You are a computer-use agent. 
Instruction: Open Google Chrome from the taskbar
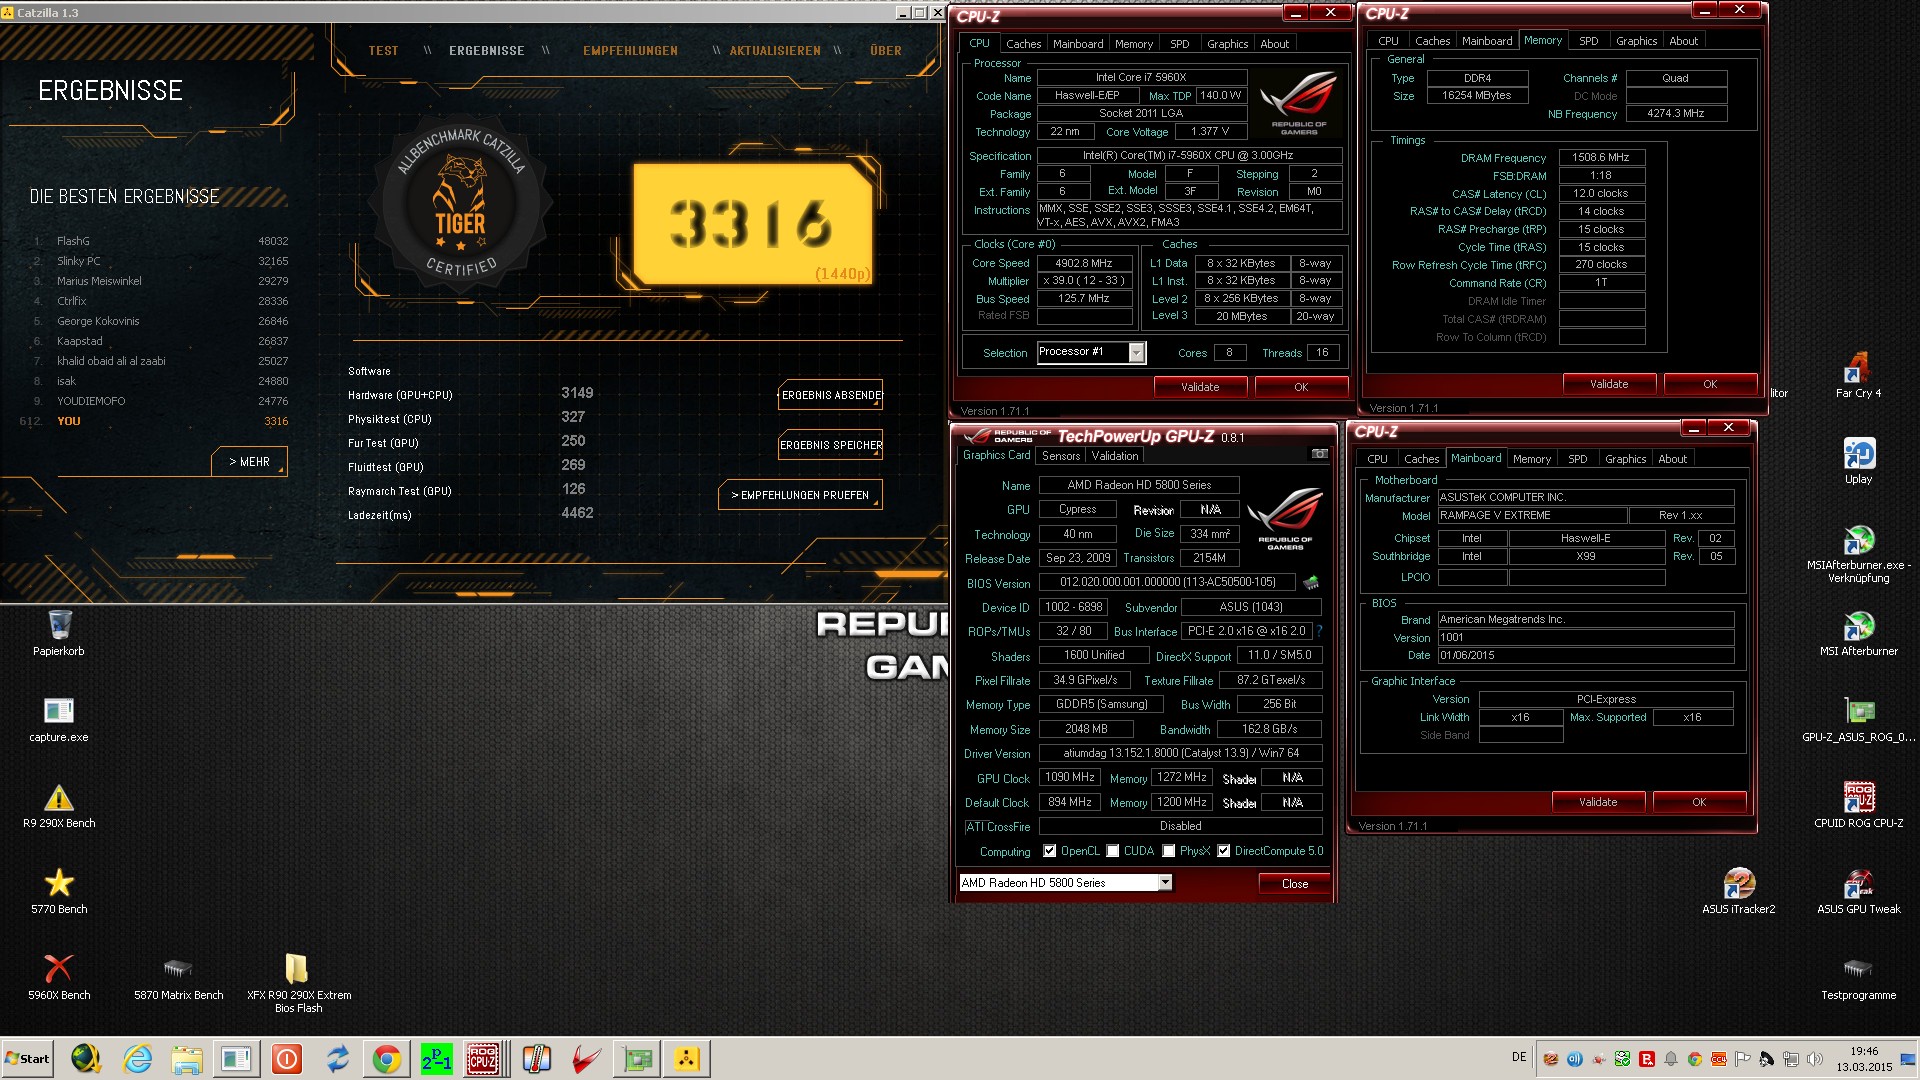click(x=386, y=1058)
